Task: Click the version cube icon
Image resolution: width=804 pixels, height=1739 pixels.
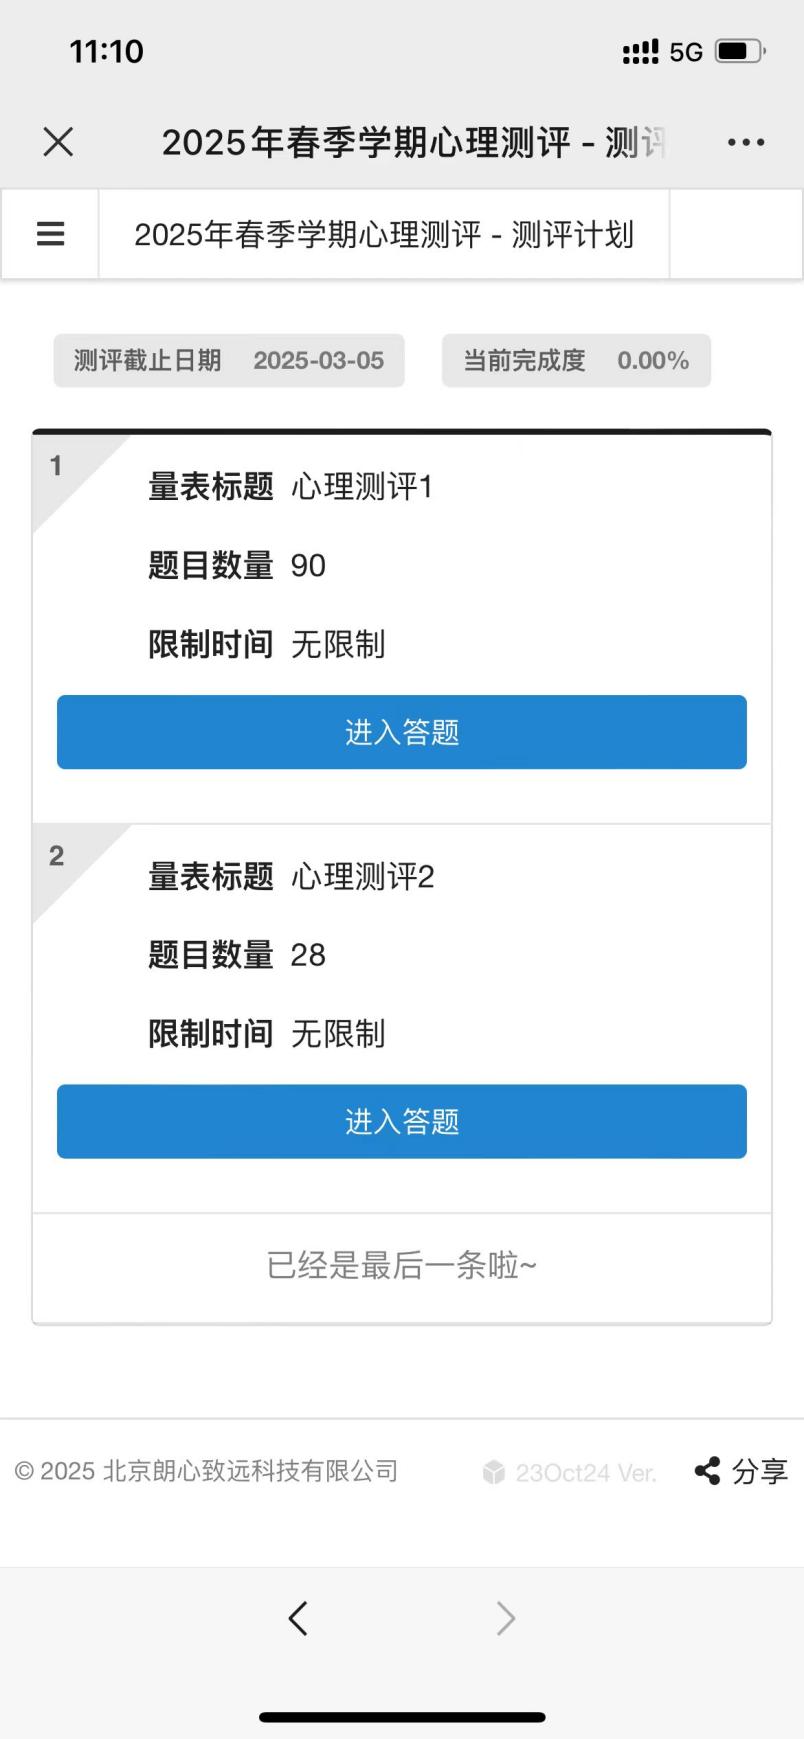Action: click(x=494, y=1472)
